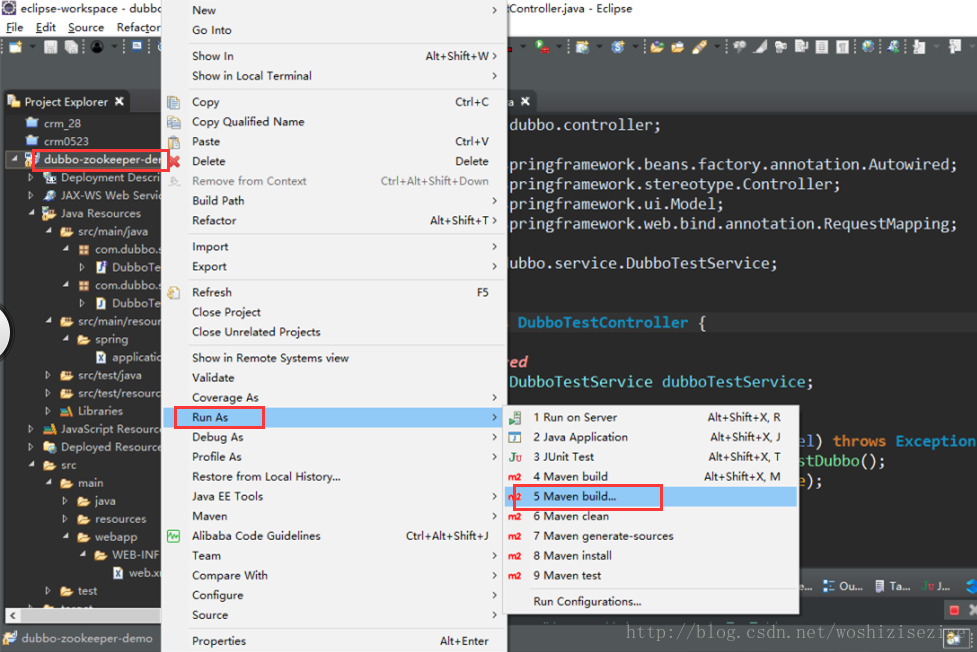Choose 8 Maven install option
The image size is (977, 652).
click(651, 556)
